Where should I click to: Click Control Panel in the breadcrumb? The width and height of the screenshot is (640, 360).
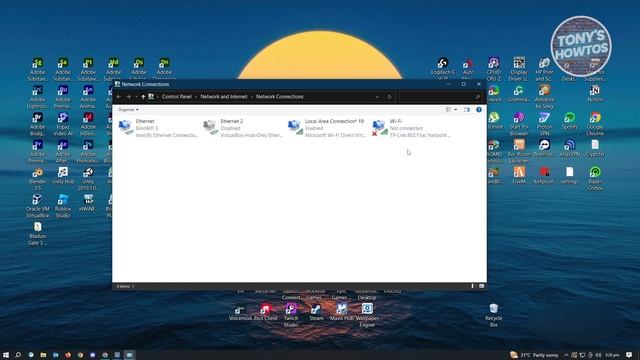(177, 97)
